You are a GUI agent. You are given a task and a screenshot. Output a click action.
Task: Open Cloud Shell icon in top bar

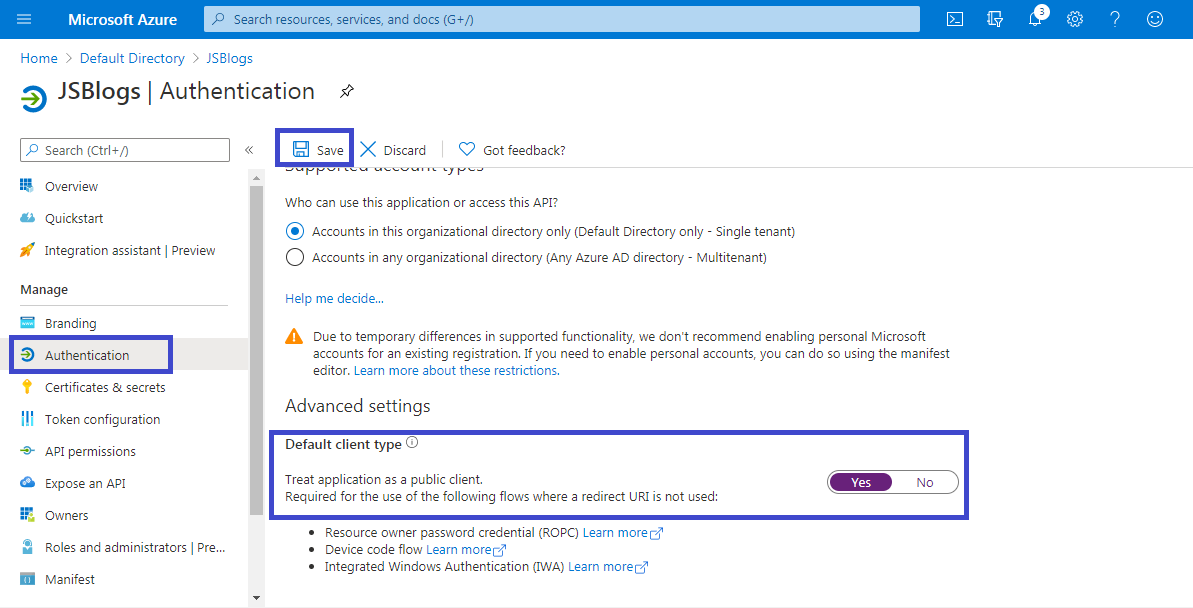point(955,19)
